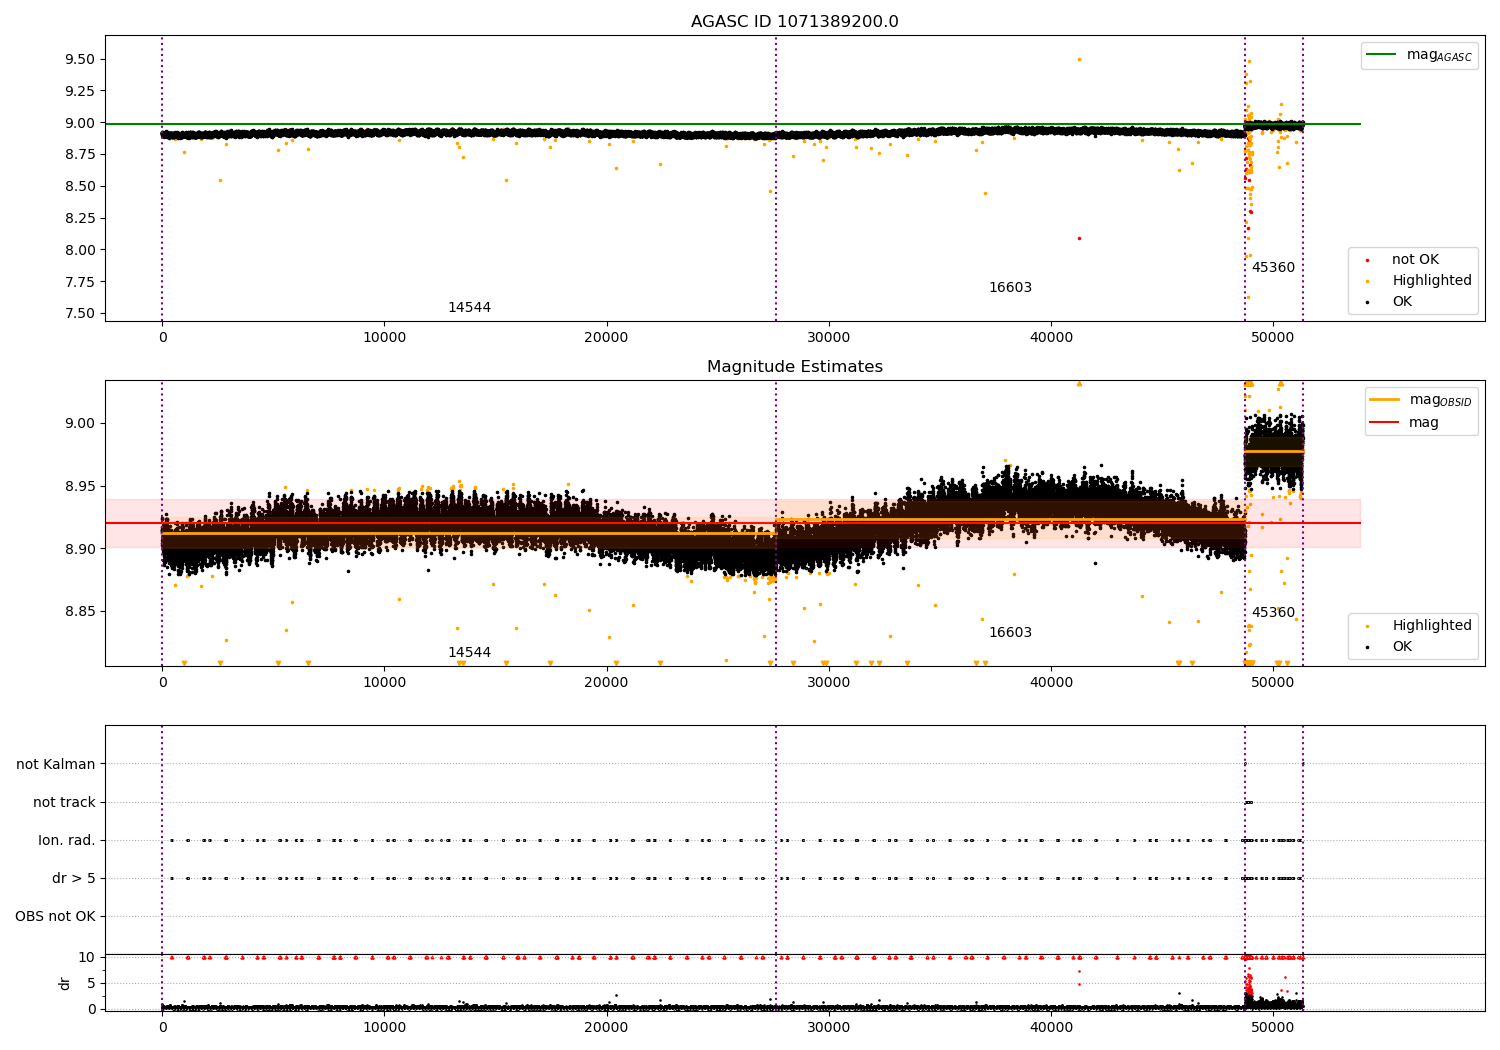Click the orange outlier point at 9.50 magnitude

coord(1079,59)
